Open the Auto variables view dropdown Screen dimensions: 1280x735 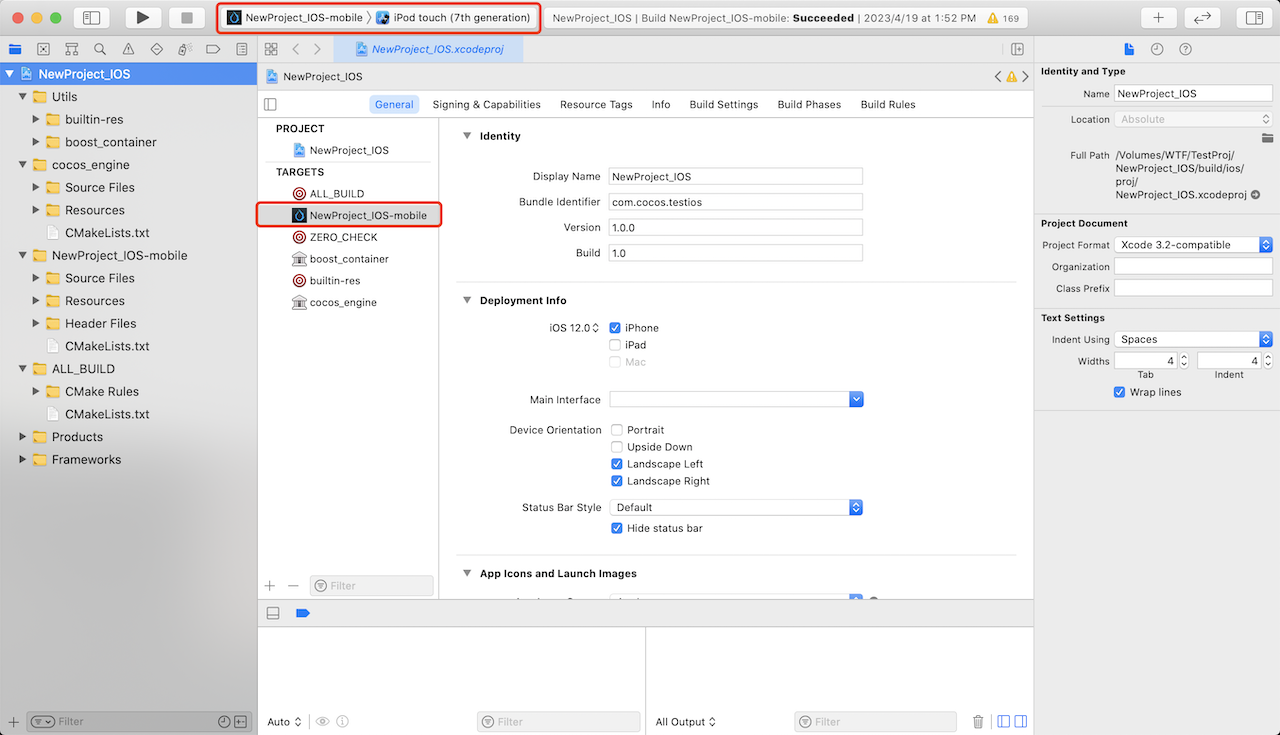(x=284, y=722)
